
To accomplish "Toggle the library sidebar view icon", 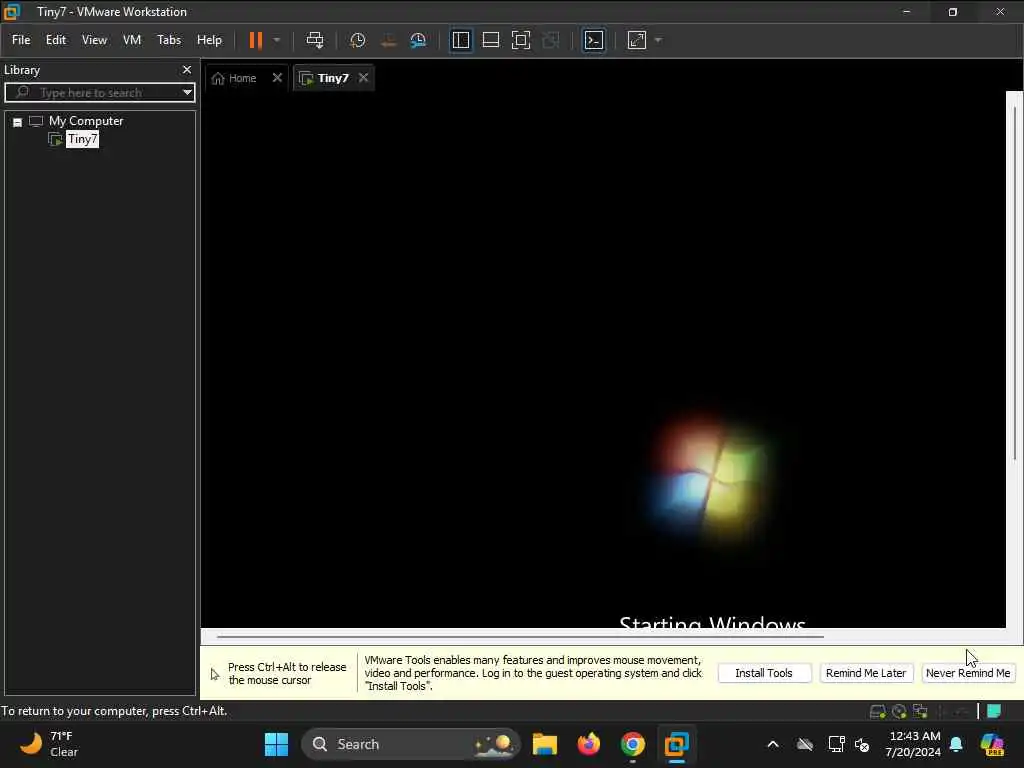I will click(x=461, y=40).
